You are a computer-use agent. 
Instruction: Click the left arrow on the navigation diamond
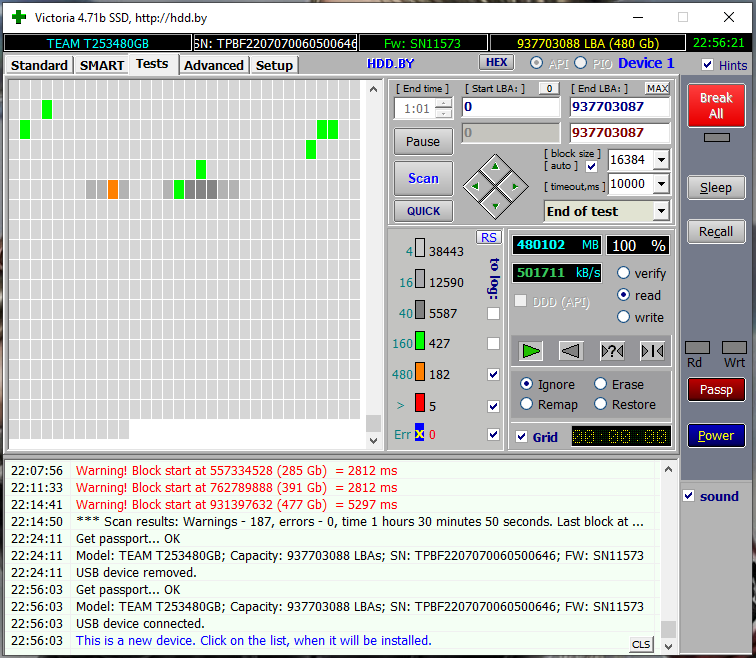point(475,186)
